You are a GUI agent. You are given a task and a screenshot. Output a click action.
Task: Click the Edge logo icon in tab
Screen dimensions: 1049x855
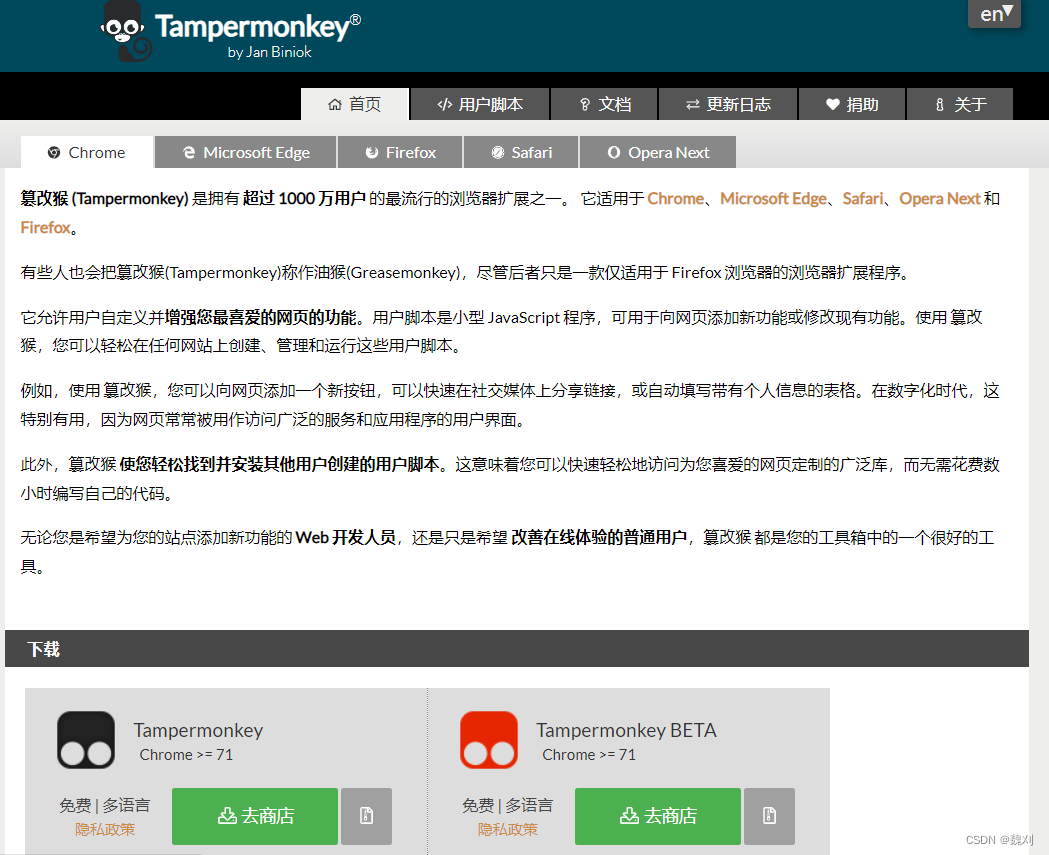(189, 153)
